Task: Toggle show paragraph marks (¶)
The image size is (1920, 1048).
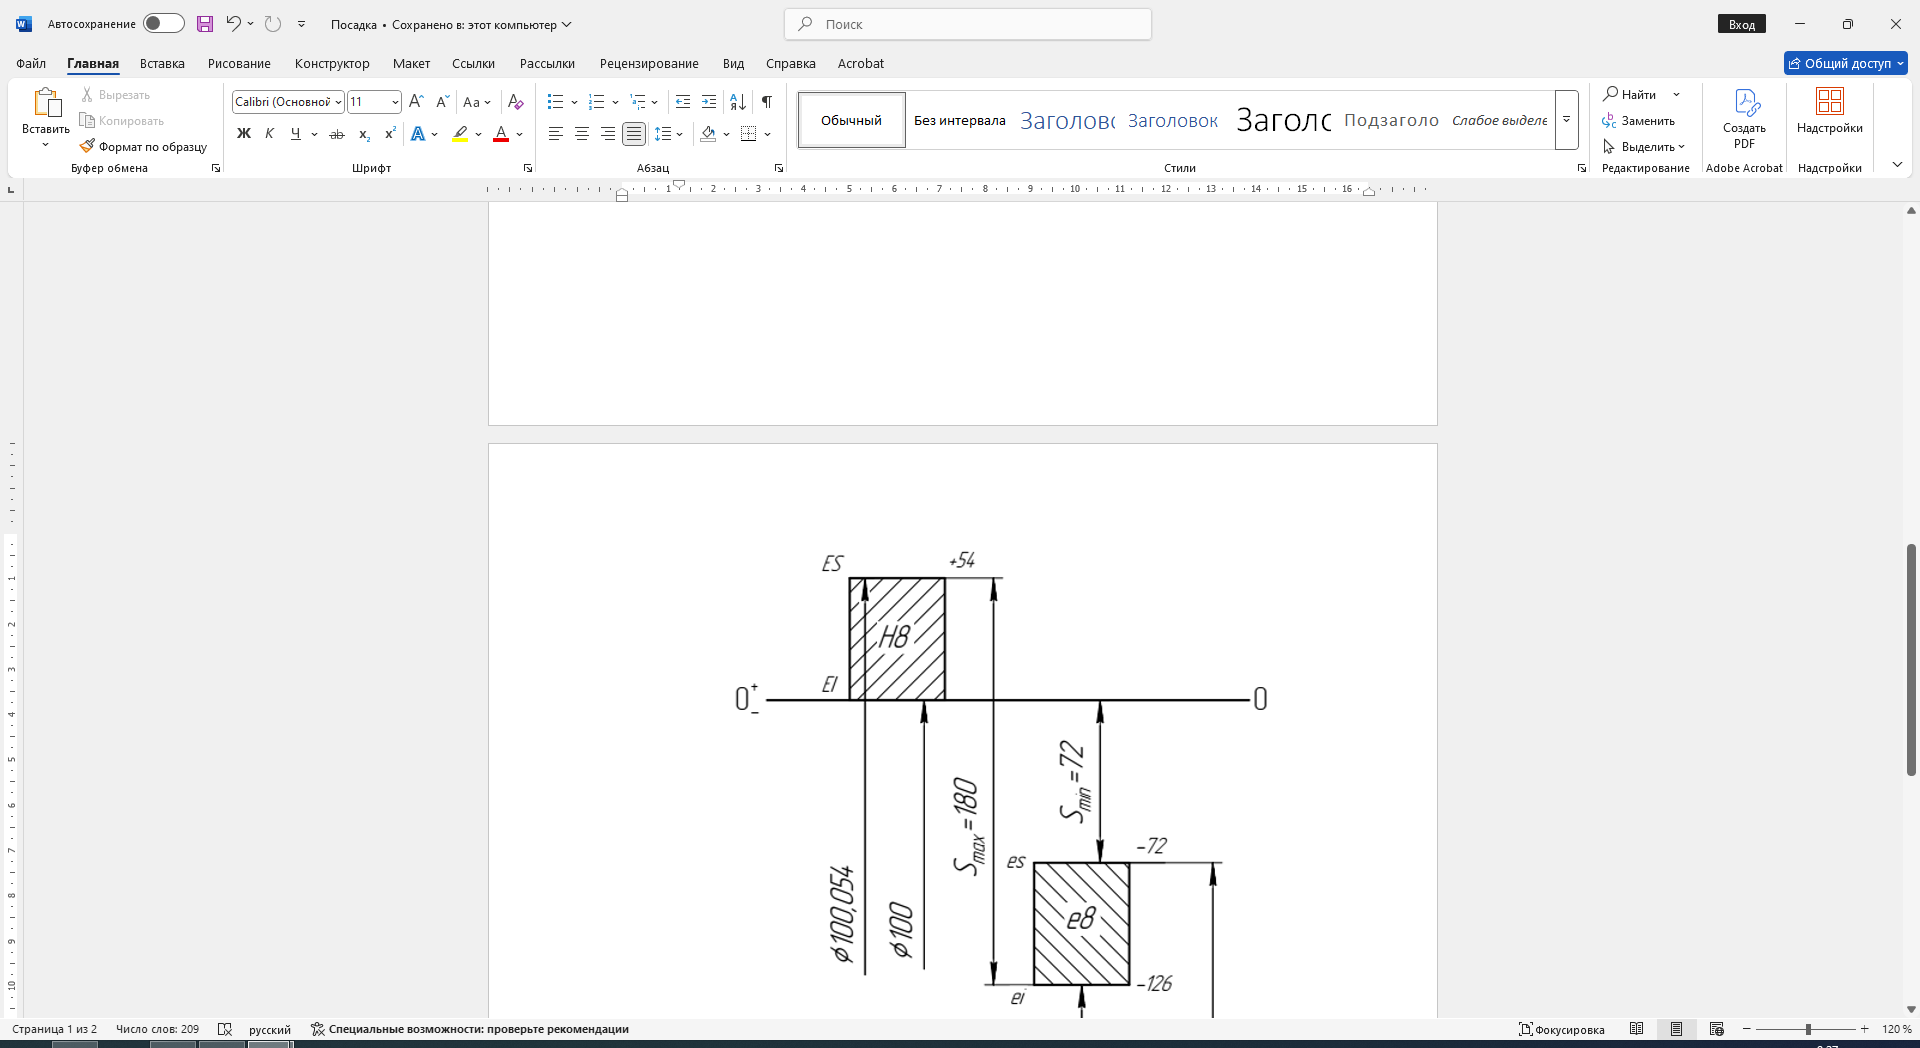Action: (x=767, y=102)
